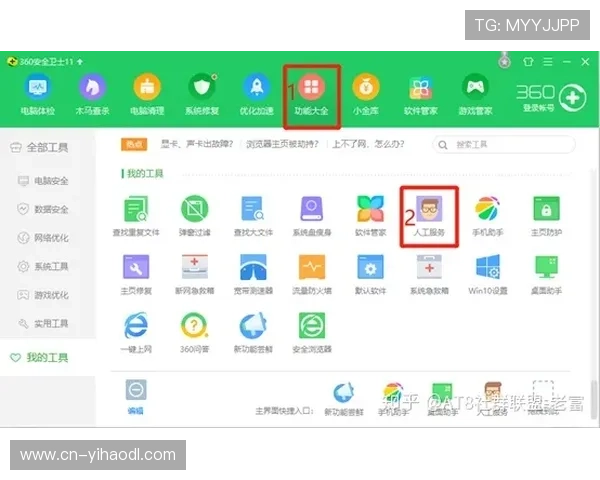Open the skin shirt icon in title bar
The width and height of the screenshot is (600, 480).
click(x=528, y=62)
